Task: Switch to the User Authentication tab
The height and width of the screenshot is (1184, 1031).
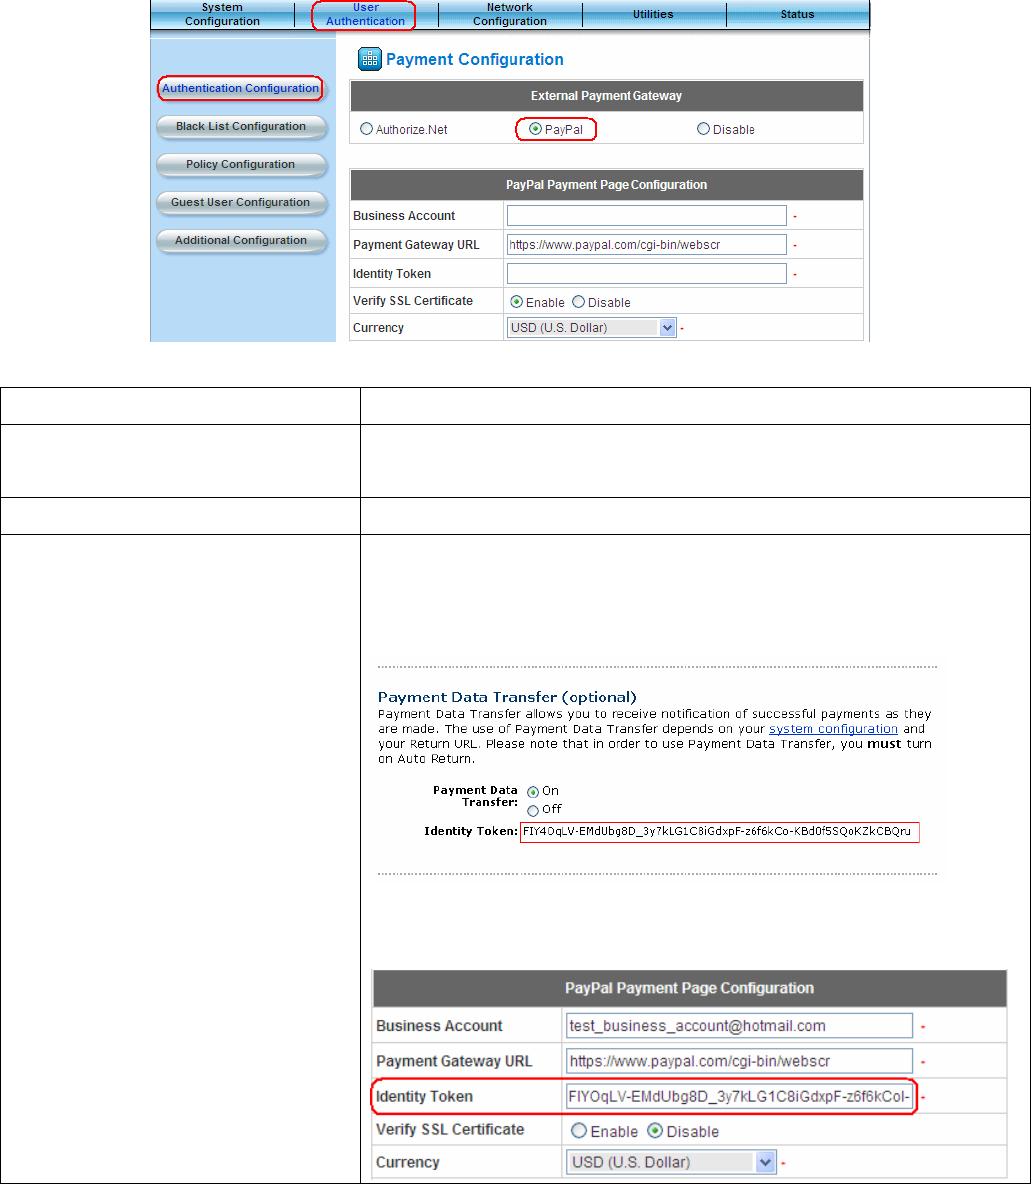Action: 366,14
